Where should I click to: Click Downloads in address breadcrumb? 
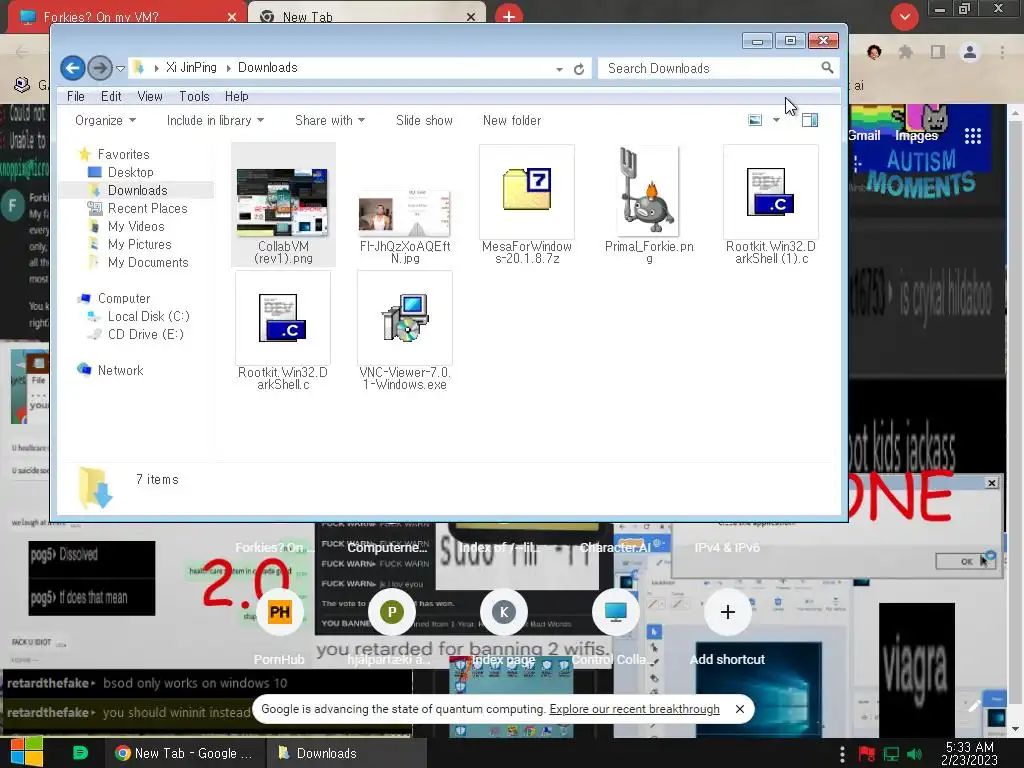(x=268, y=67)
